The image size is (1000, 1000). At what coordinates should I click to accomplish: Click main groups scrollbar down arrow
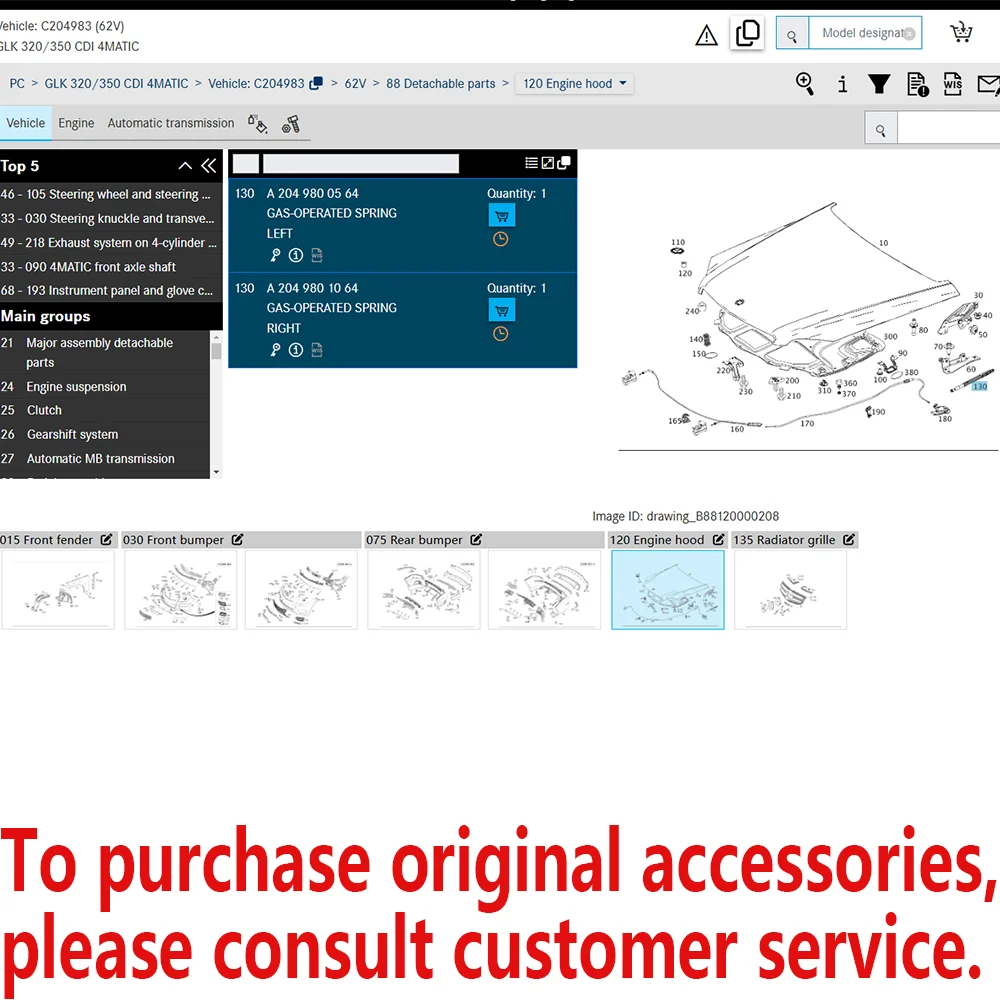[x=216, y=472]
